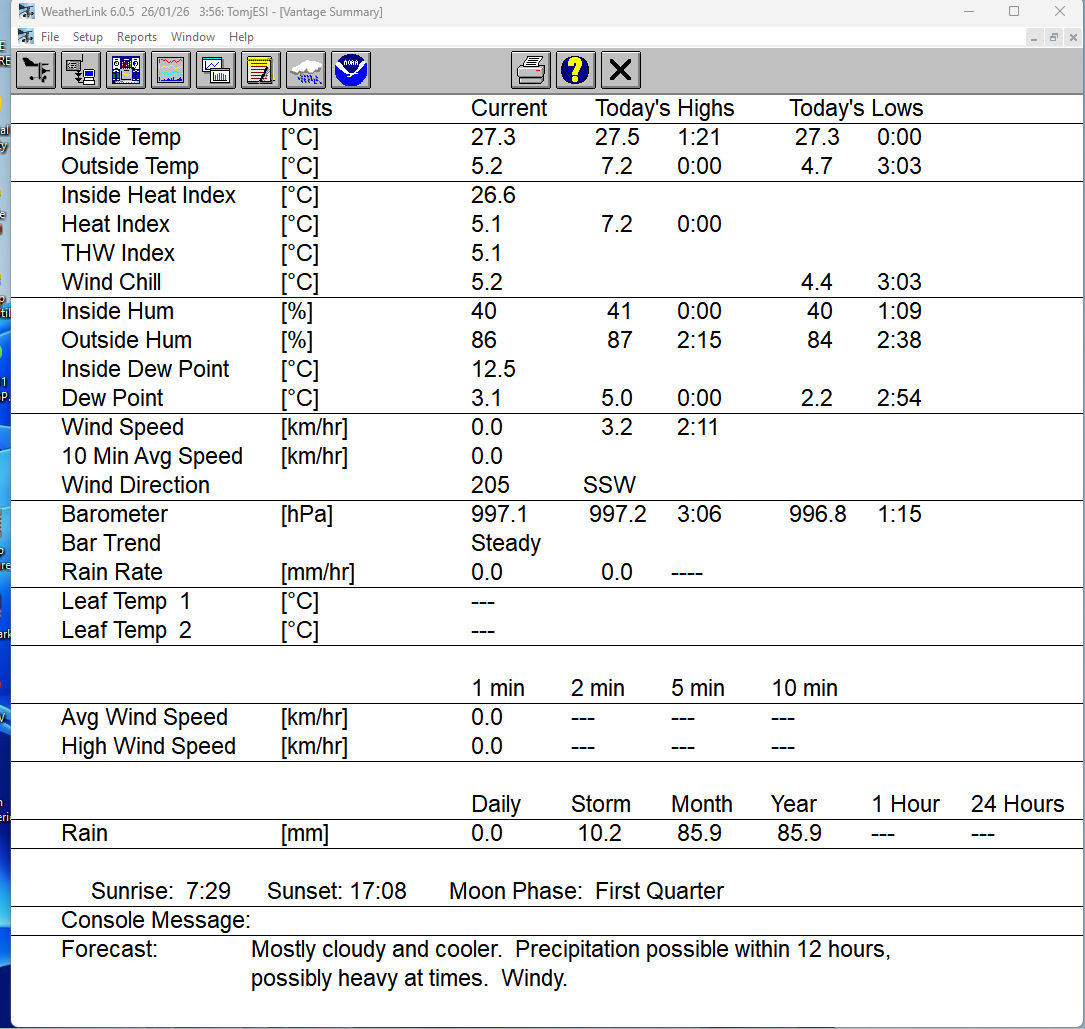
Task: Open the File menu
Action: click(50, 37)
